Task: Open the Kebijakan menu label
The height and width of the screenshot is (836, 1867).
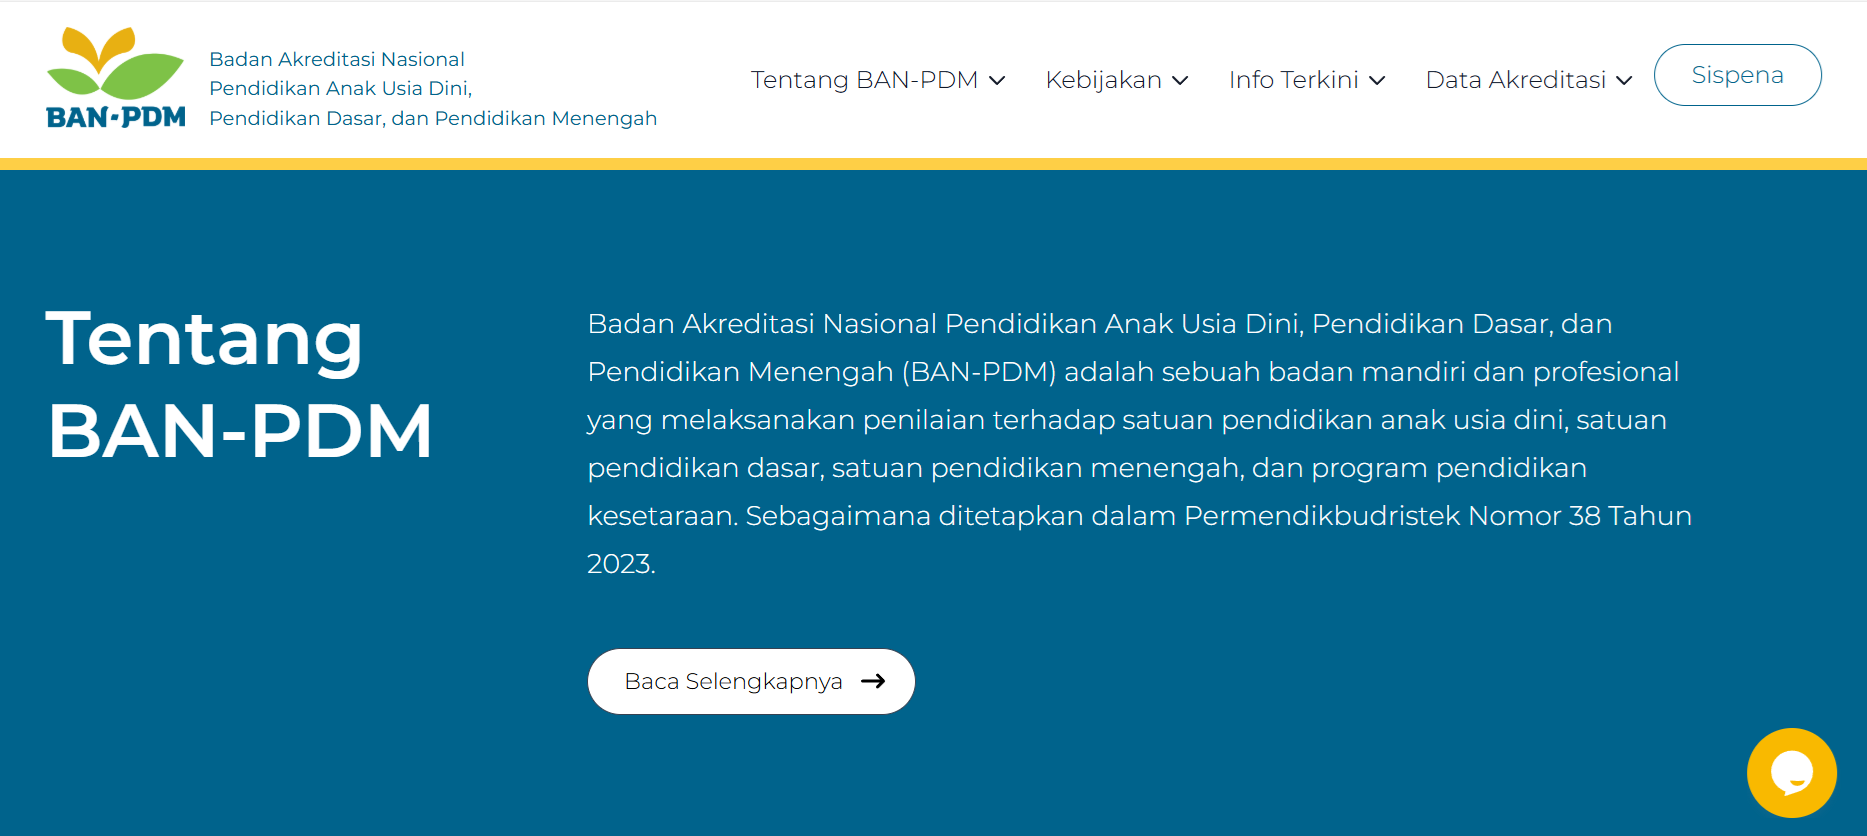Action: (x=1103, y=80)
